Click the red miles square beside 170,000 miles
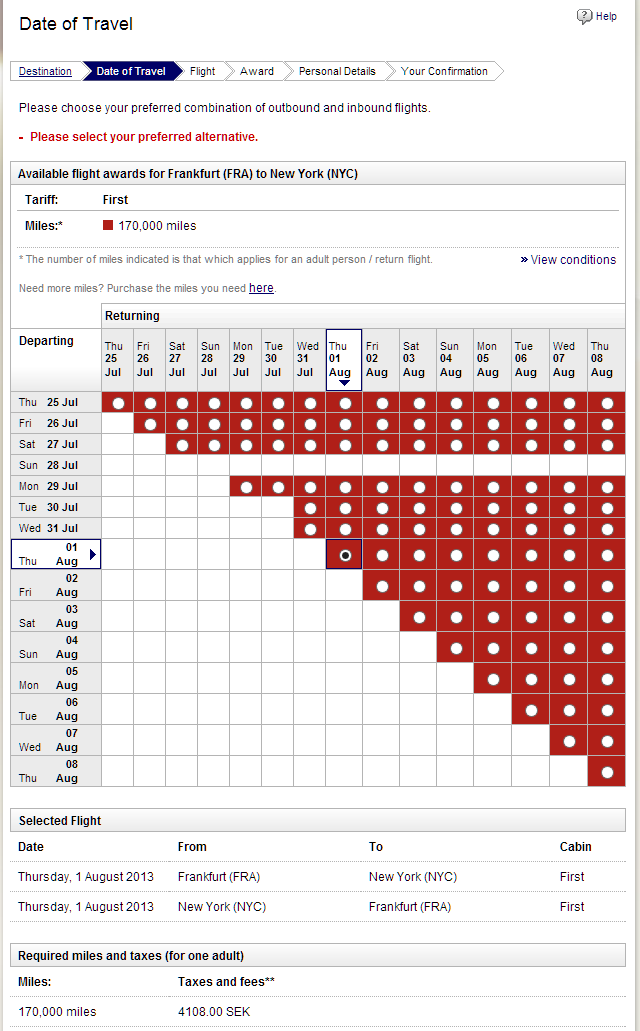Viewport: 640px width, 1031px height. 108,226
